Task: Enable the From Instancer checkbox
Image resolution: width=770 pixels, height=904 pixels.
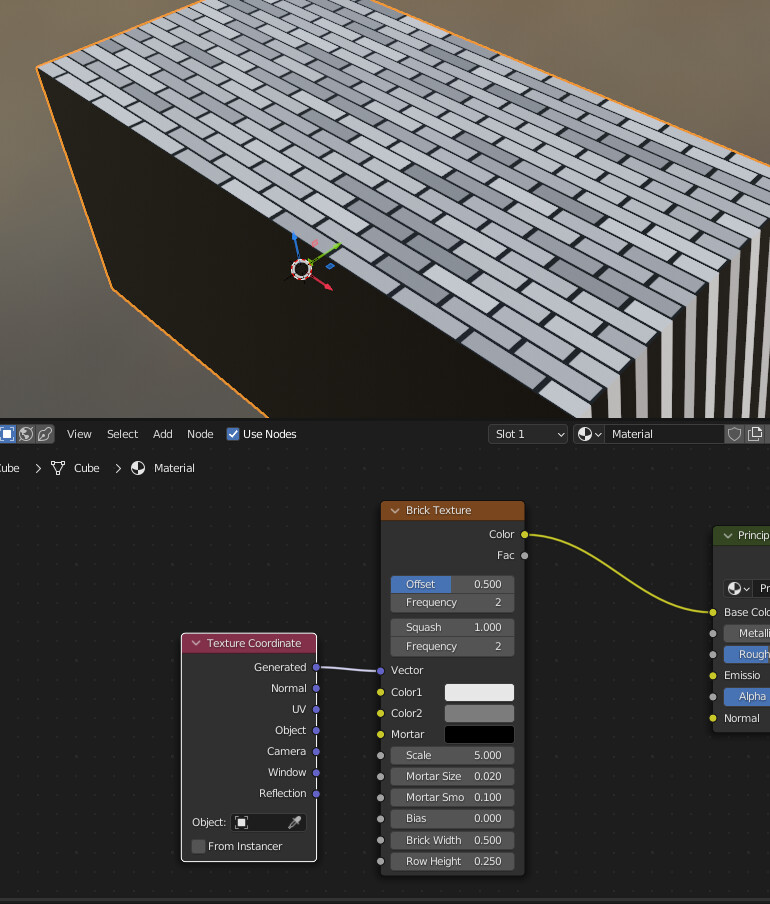Action: [198, 846]
